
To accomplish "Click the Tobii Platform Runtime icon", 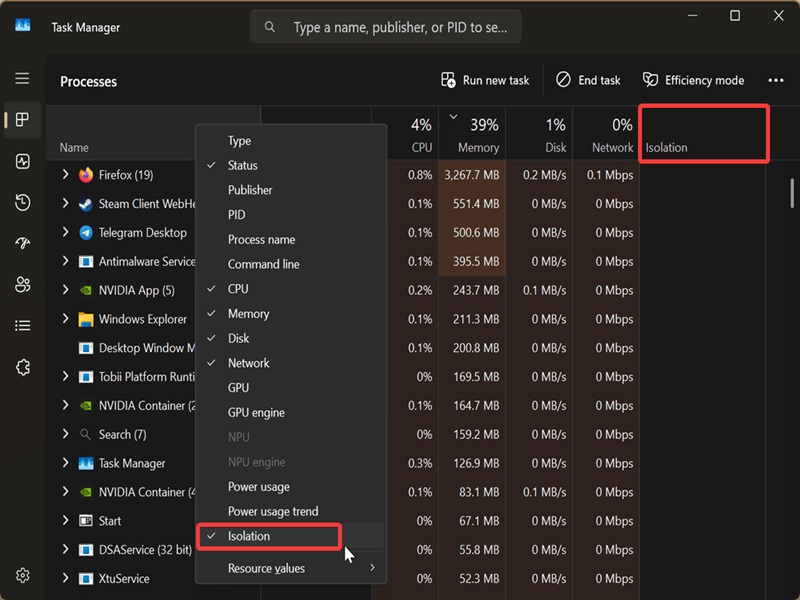I will [86, 377].
